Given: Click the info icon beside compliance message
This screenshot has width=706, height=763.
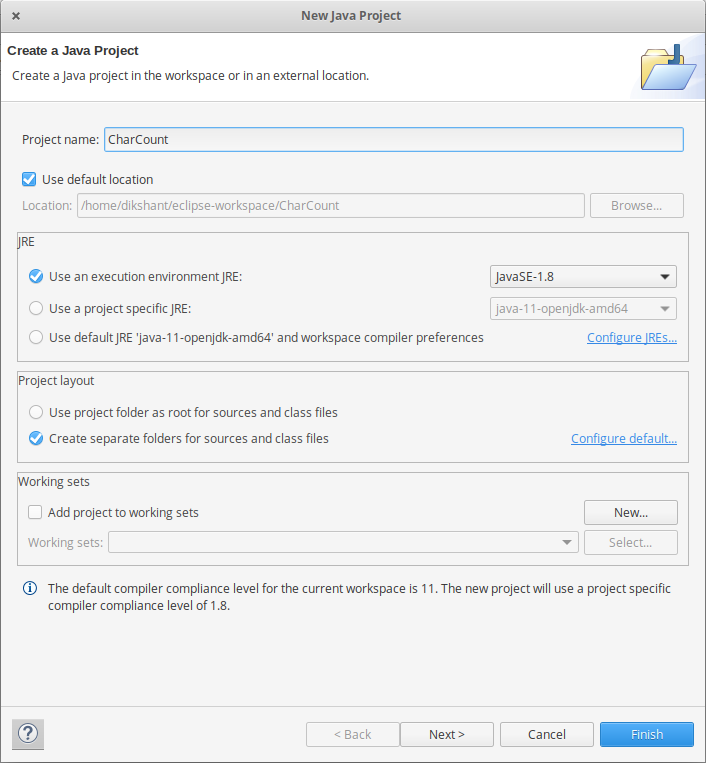Looking at the screenshot, I should tap(30, 588).
